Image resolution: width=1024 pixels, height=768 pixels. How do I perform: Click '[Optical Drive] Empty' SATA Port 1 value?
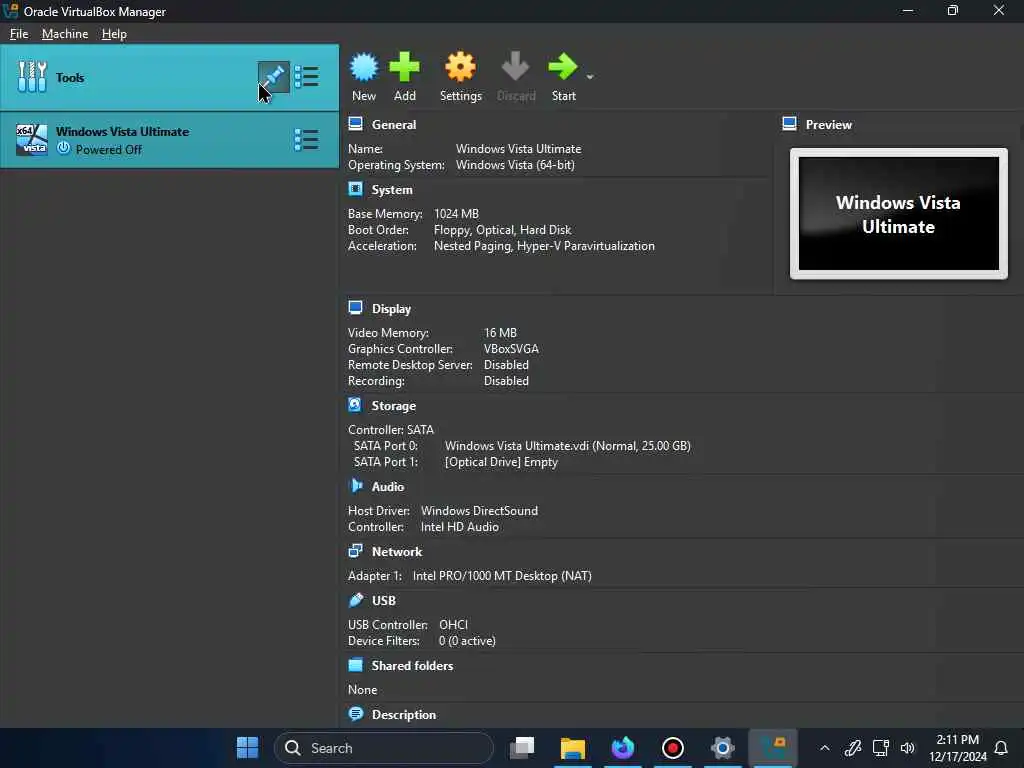pos(502,462)
